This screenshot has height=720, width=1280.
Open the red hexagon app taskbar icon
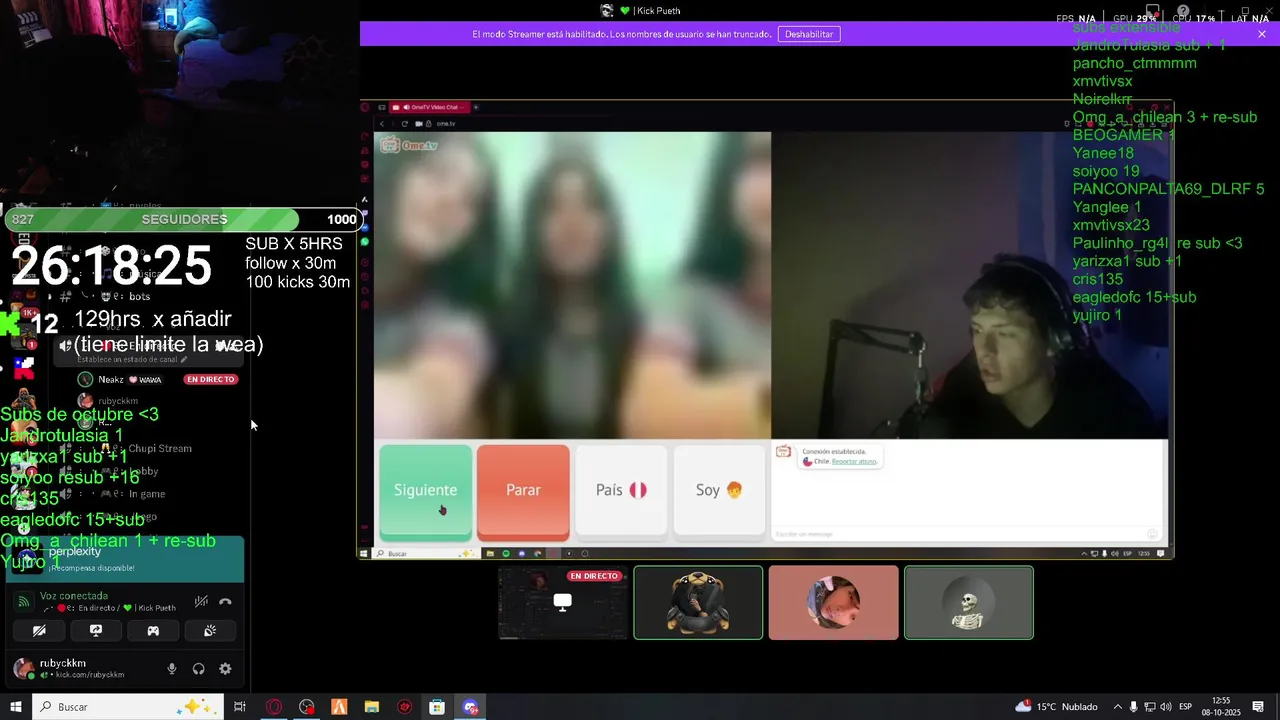click(x=405, y=707)
